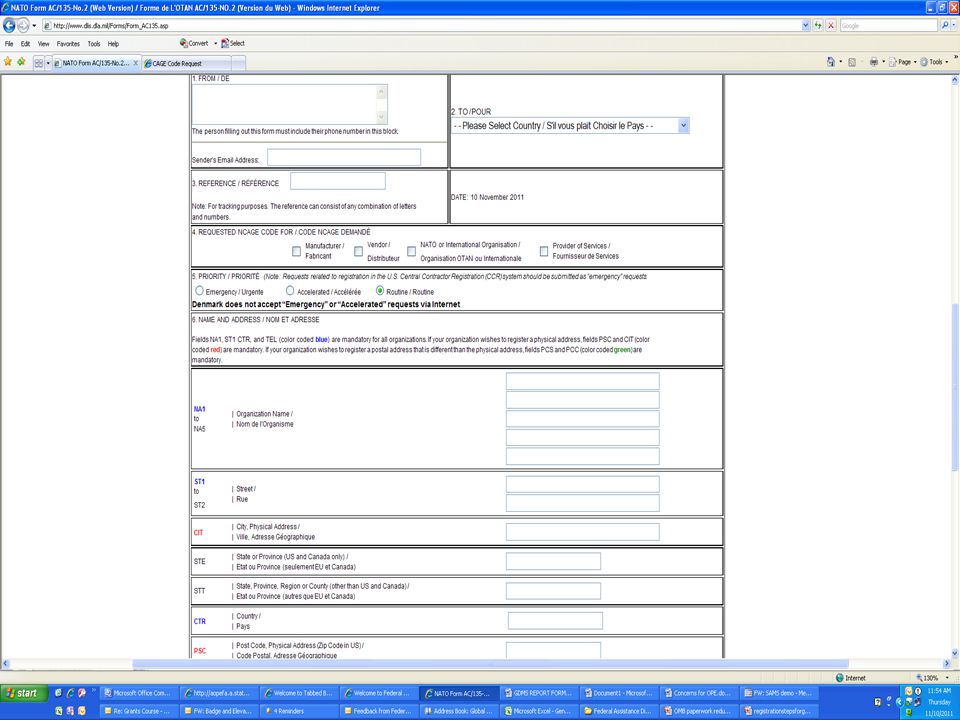The width and height of the screenshot is (960, 720).
Task: Check NATO or International Organisation box
Action: [x=411, y=252]
